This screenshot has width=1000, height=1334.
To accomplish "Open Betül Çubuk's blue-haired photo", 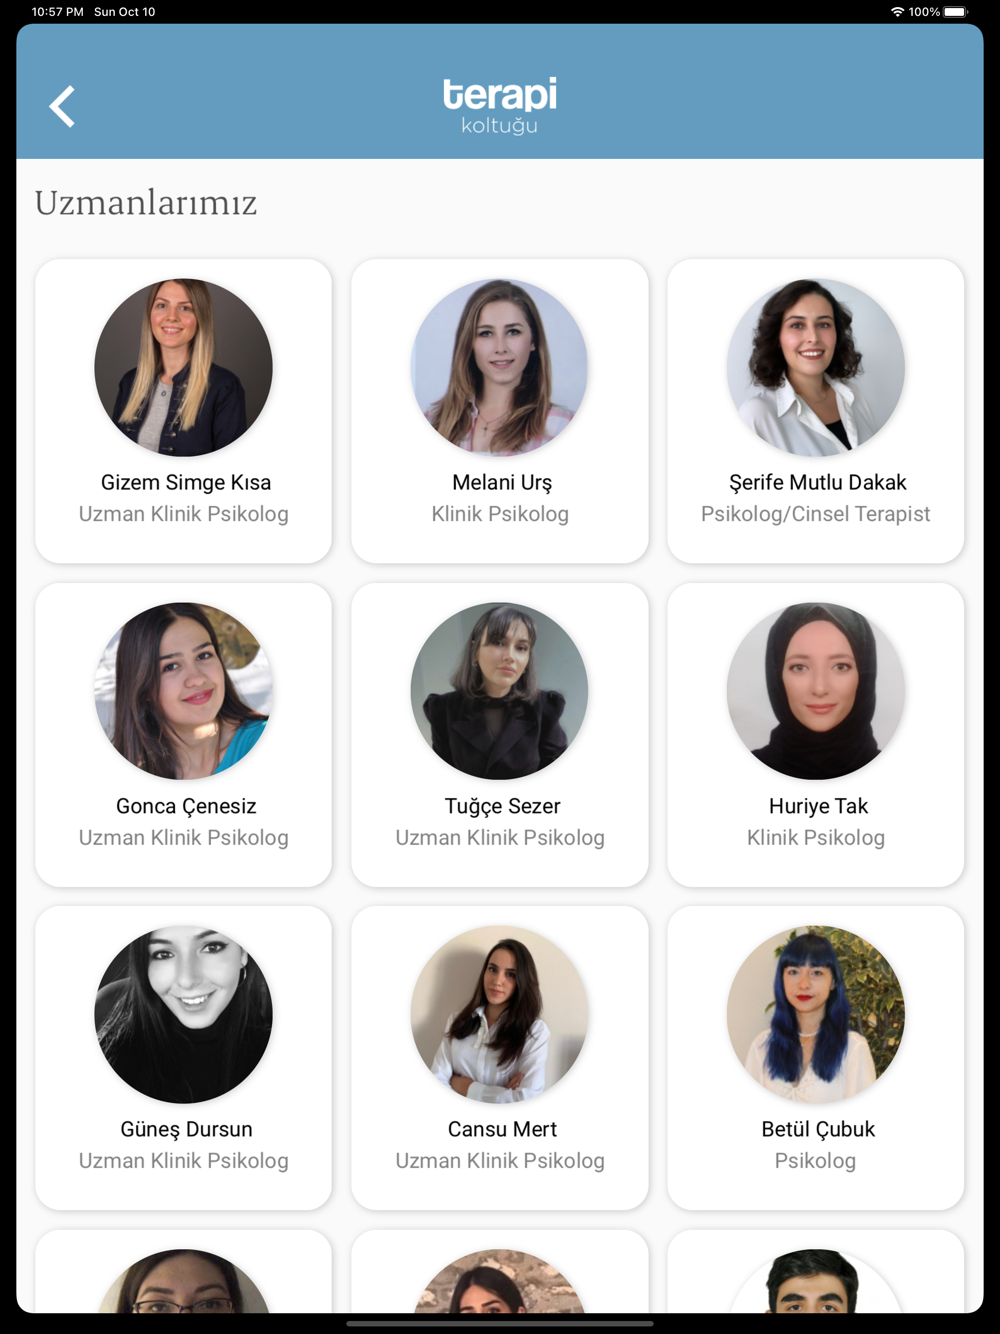I will [816, 1014].
